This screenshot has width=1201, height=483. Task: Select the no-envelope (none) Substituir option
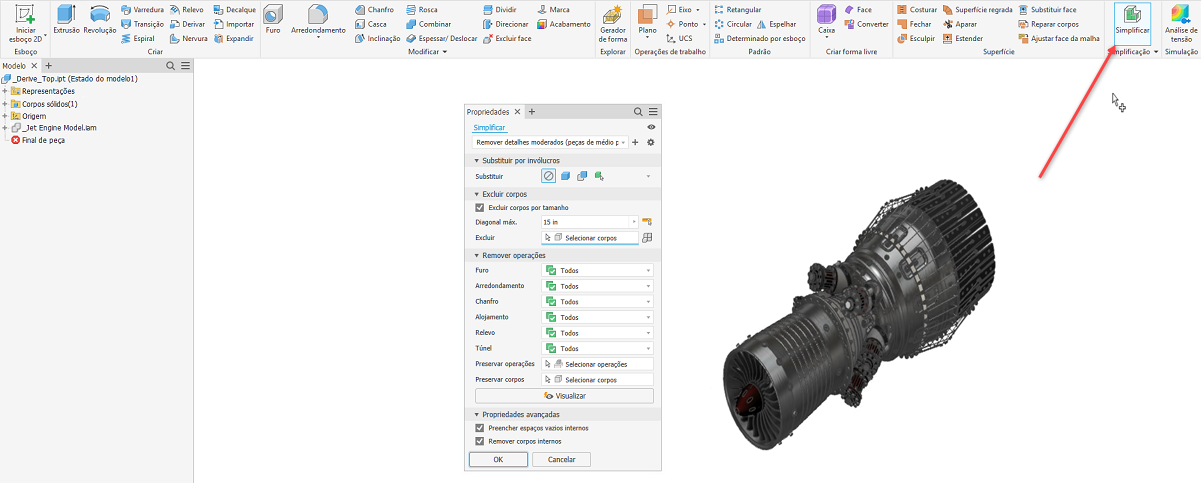[548, 176]
